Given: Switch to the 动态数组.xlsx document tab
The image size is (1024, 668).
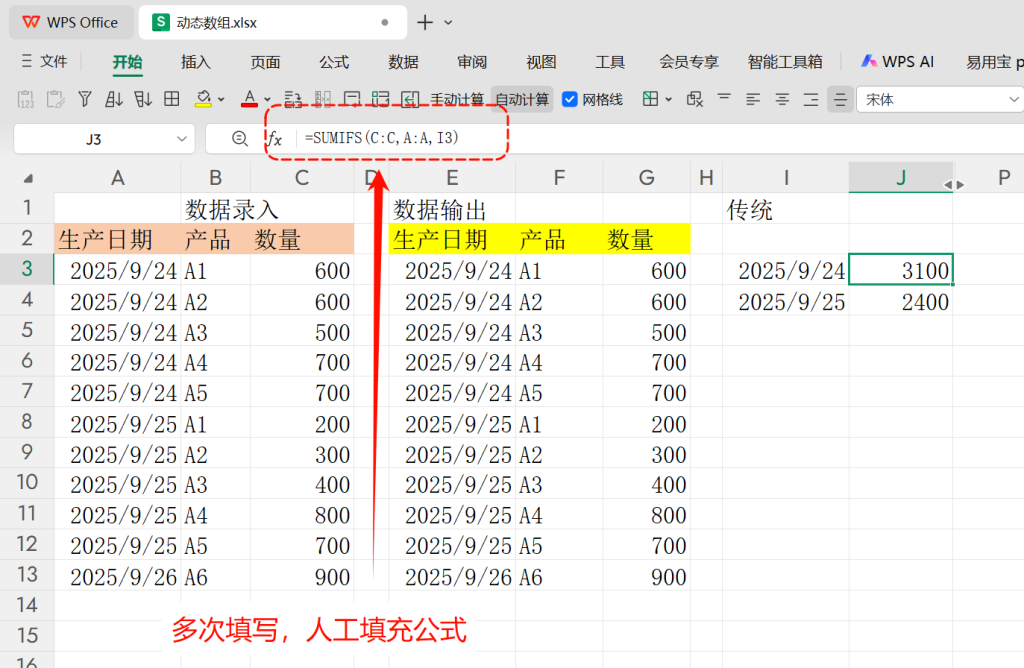Looking at the screenshot, I should tap(272, 22).
